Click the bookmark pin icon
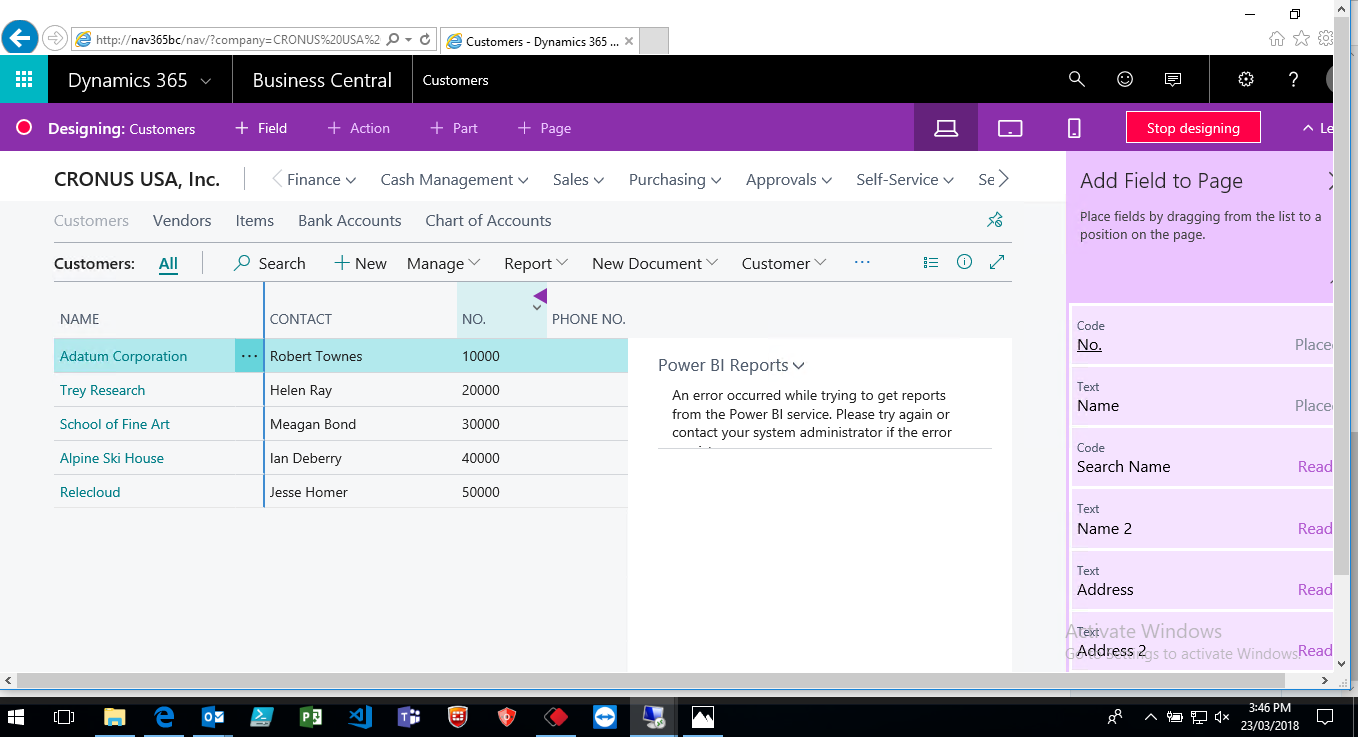 tap(994, 220)
